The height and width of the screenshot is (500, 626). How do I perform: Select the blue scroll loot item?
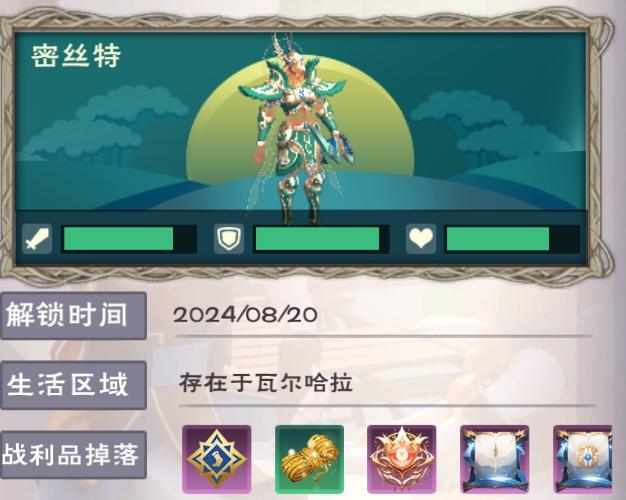[x=495, y=459]
